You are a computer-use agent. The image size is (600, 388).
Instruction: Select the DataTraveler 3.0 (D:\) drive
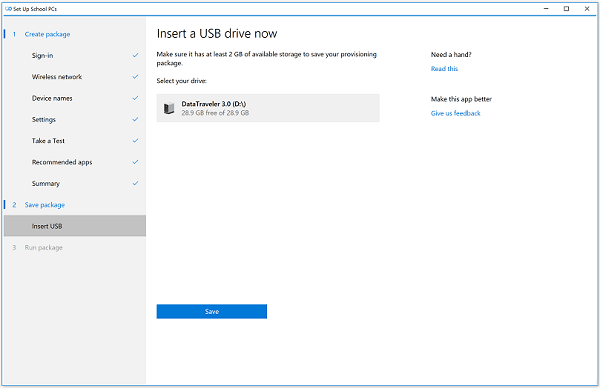pyautogui.click(x=268, y=108)
